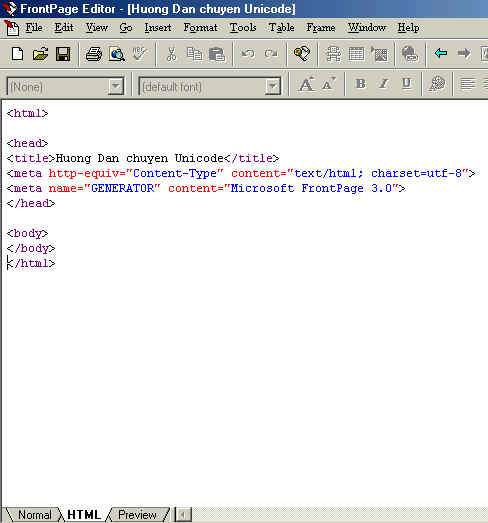Increase text size with large A icon
Screen dimensions: 488x523
306,84
